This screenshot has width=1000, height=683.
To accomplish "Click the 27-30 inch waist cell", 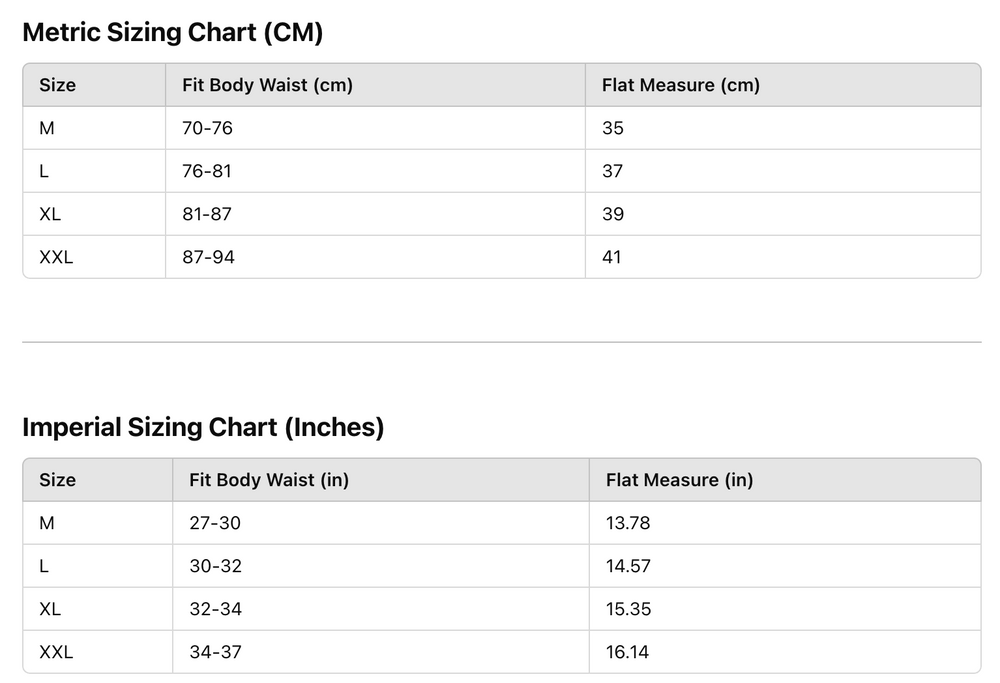I will (x=215, y=523).
